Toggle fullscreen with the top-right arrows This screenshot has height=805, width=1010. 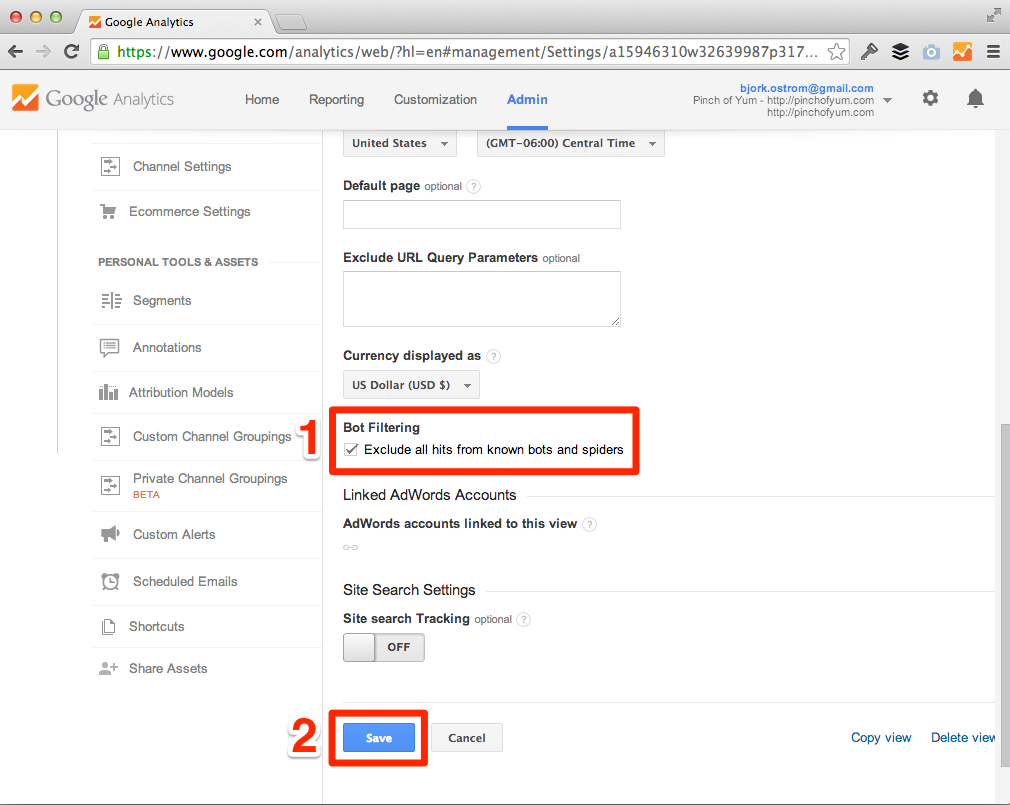[993, 15]
